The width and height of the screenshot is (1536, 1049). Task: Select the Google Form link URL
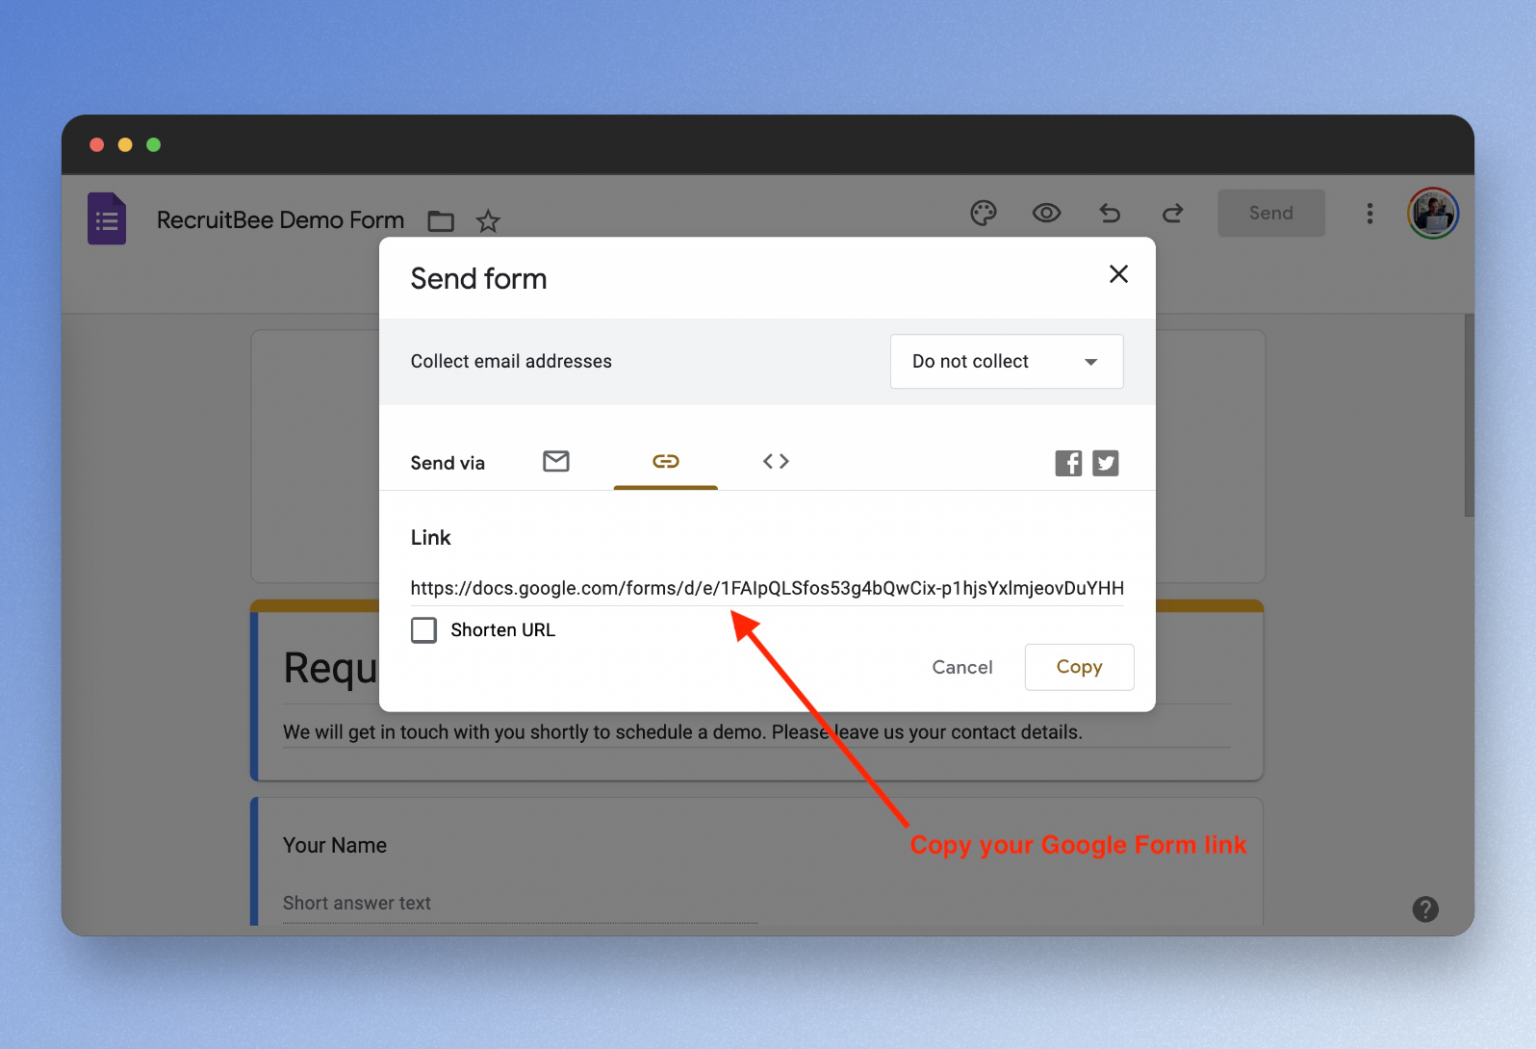[x=767, y=588]
